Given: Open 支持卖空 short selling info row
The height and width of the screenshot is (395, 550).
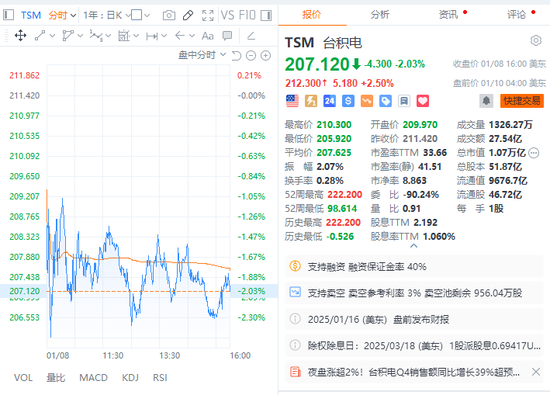Looking at the screenshot, I should tap(414, 293).
